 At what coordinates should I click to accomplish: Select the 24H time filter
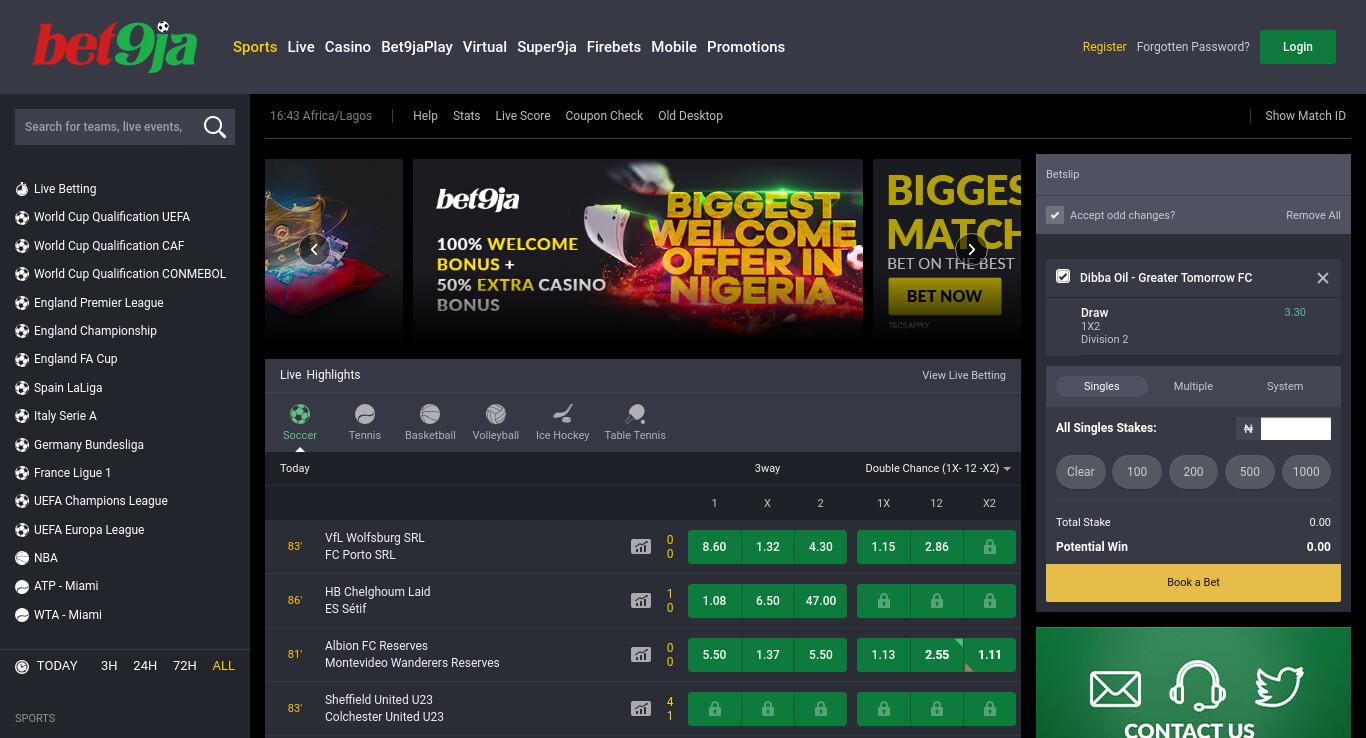pyautogui.click(x=145, y=666)
